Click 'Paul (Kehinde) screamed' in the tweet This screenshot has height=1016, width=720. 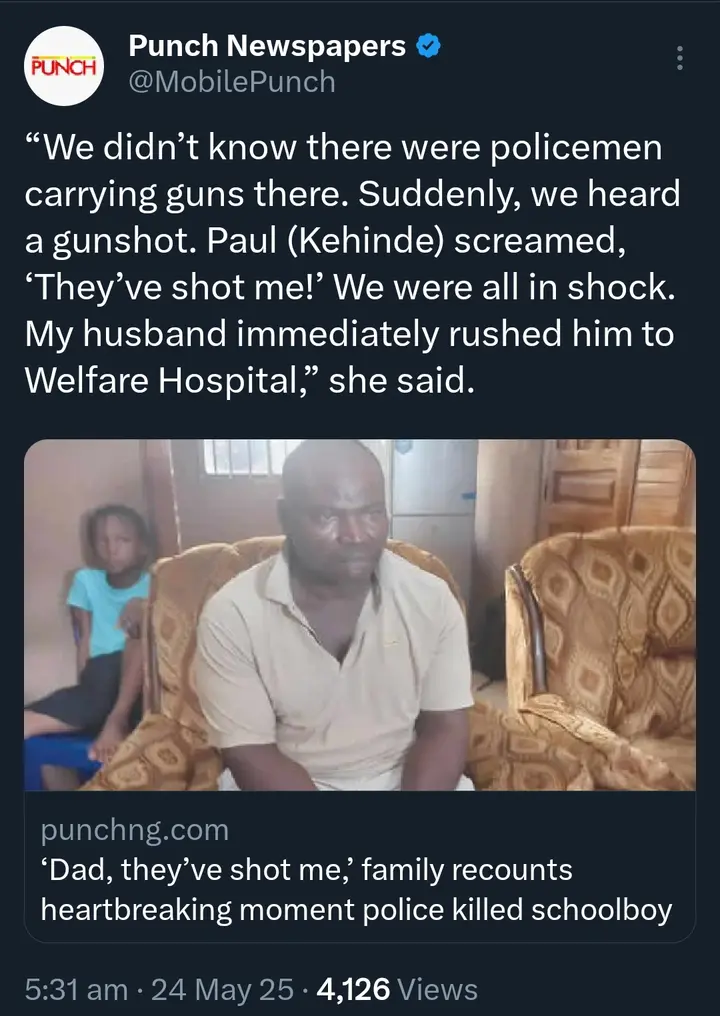click(416, 241)
